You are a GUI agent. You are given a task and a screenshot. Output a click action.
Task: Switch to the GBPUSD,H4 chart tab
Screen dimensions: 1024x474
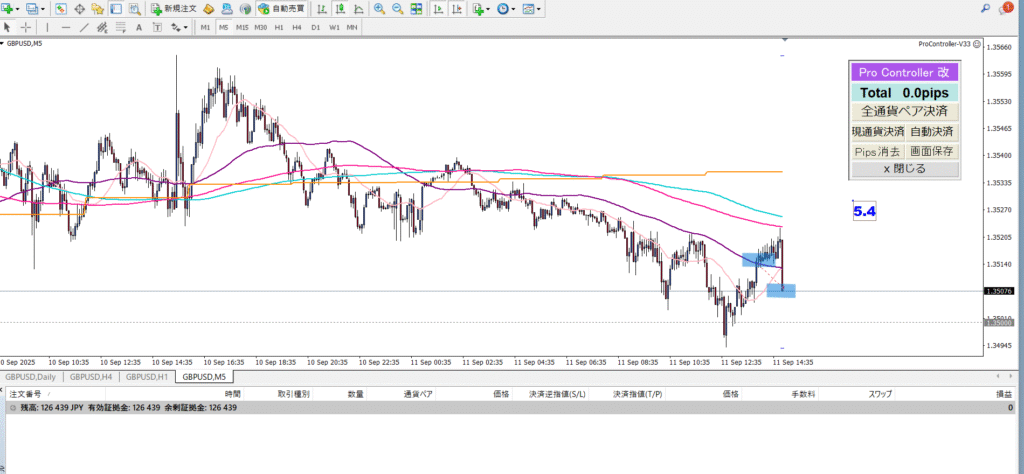point(90,377)
